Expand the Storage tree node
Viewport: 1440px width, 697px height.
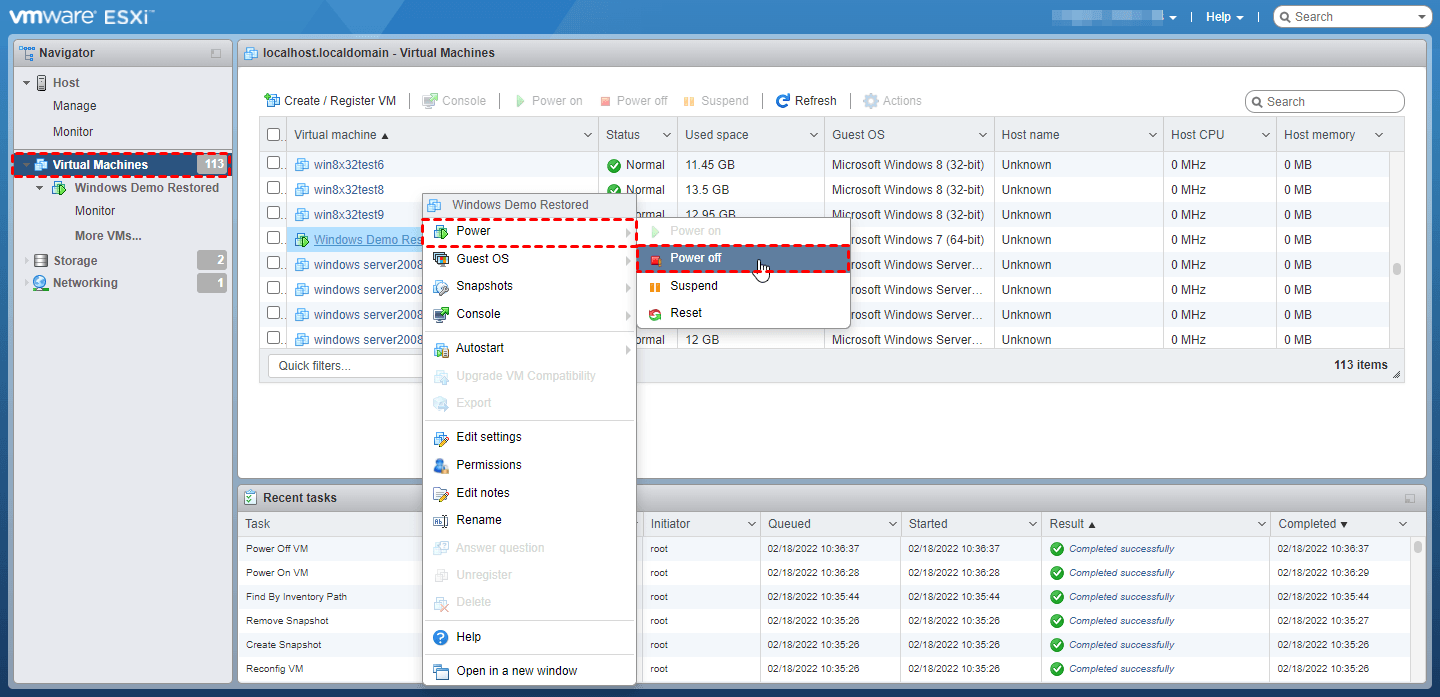[x=27, y=260]
